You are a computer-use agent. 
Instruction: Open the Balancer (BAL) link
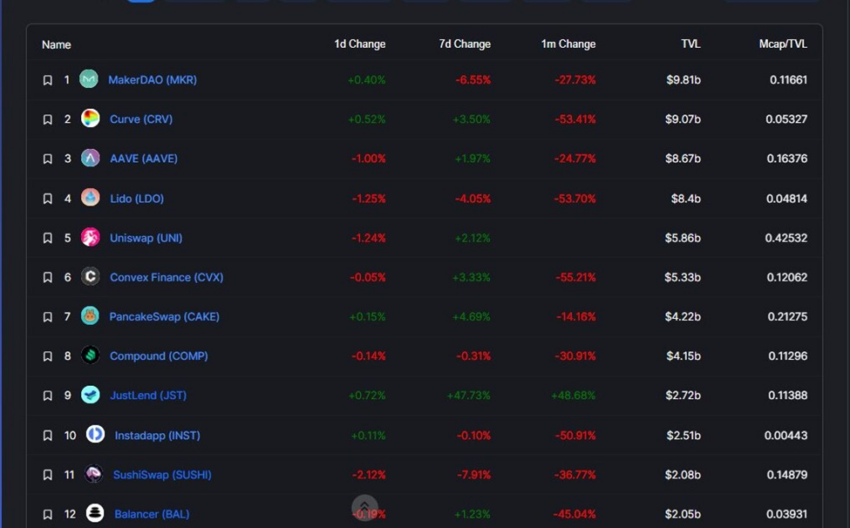click(152, 514)
